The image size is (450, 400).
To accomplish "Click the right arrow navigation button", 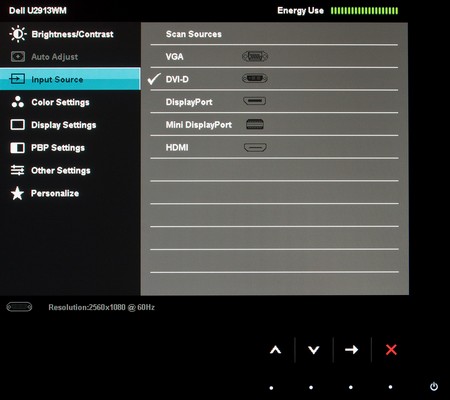I will (x=351, y=350).
